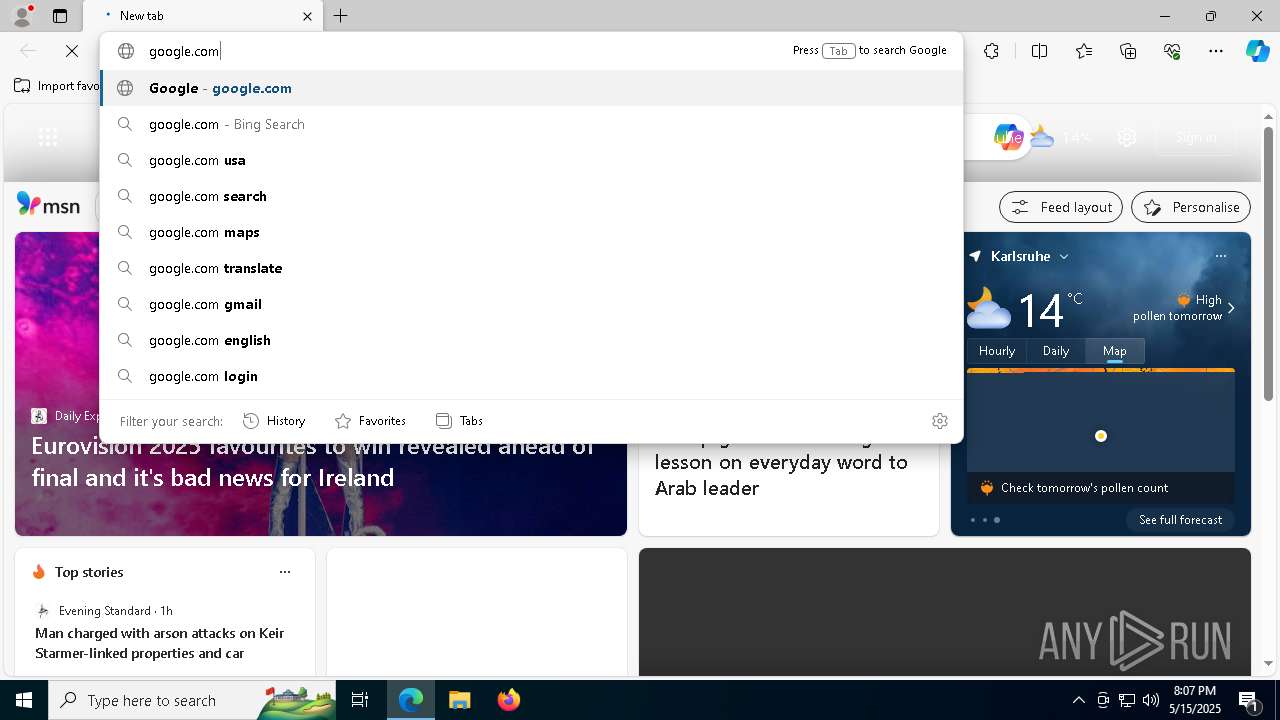This screenshot has height=720, width=1280.
Task: Open Split screen icon
Action: pos(1039,51)
